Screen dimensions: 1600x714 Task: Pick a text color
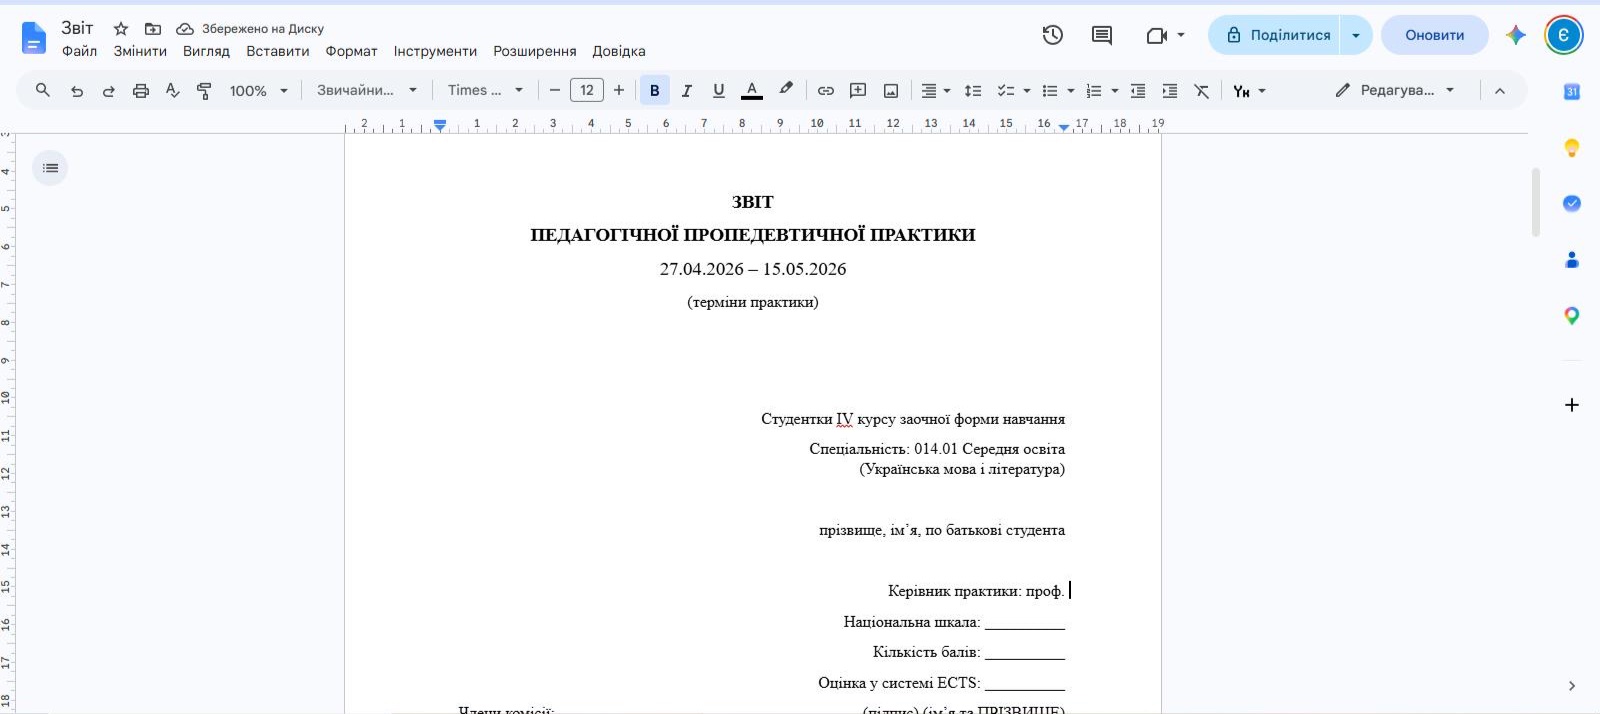point(752,90)
